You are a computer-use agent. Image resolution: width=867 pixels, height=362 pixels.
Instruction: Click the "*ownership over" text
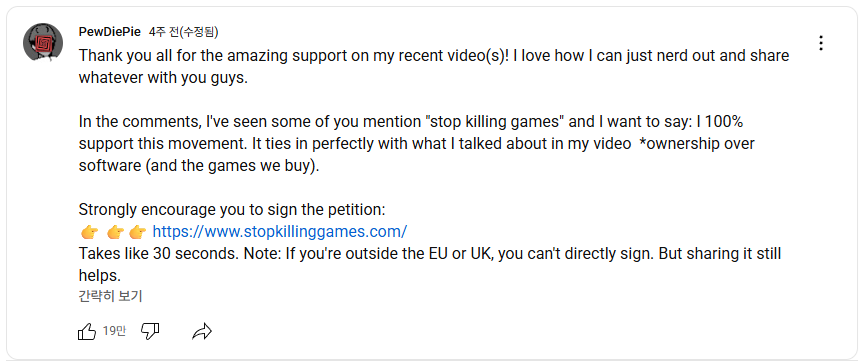(697, 144)
